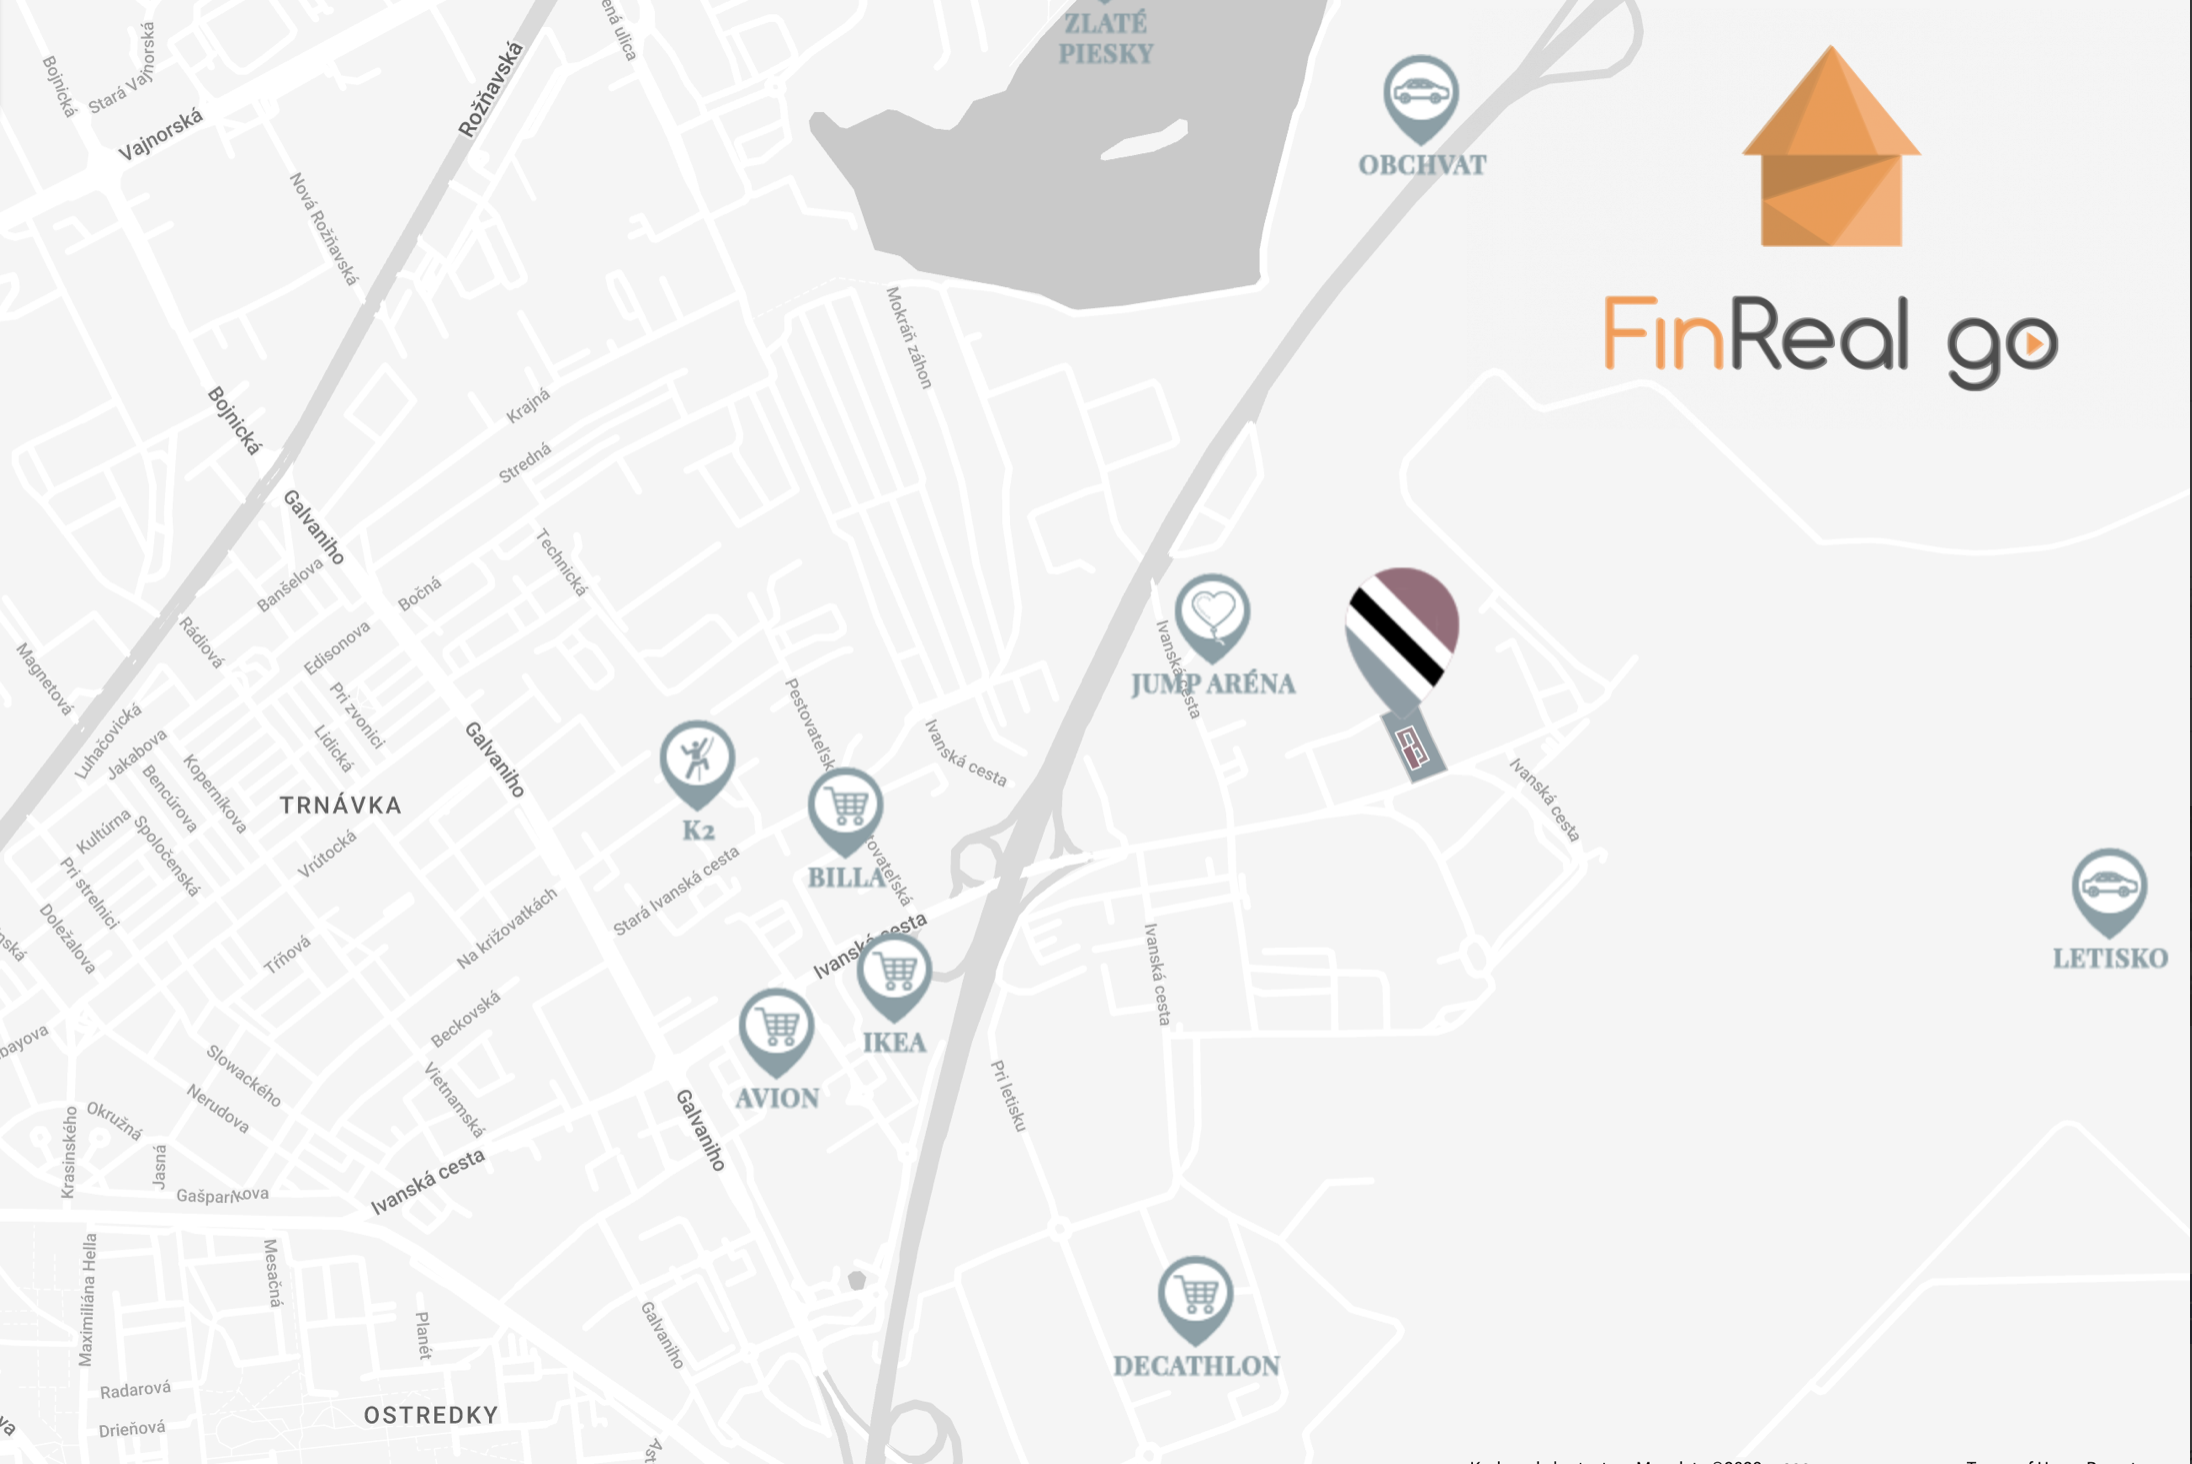Click the Obchvat car marker pin
Viewport: 2192px width, 1464px height.
point(1420,98)
